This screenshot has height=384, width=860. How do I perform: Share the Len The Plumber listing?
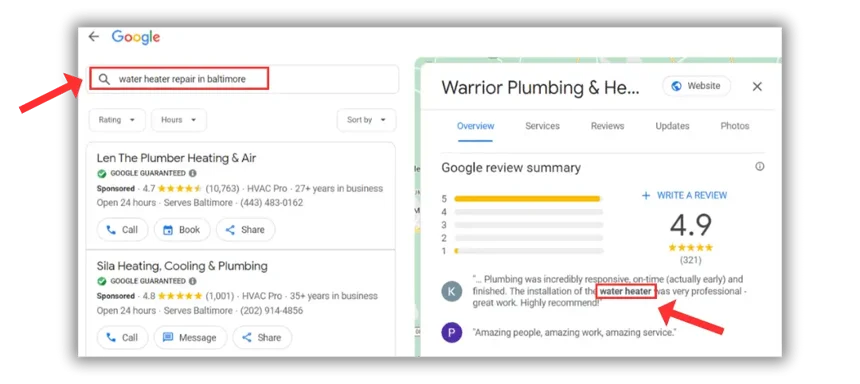pos(246,230)
